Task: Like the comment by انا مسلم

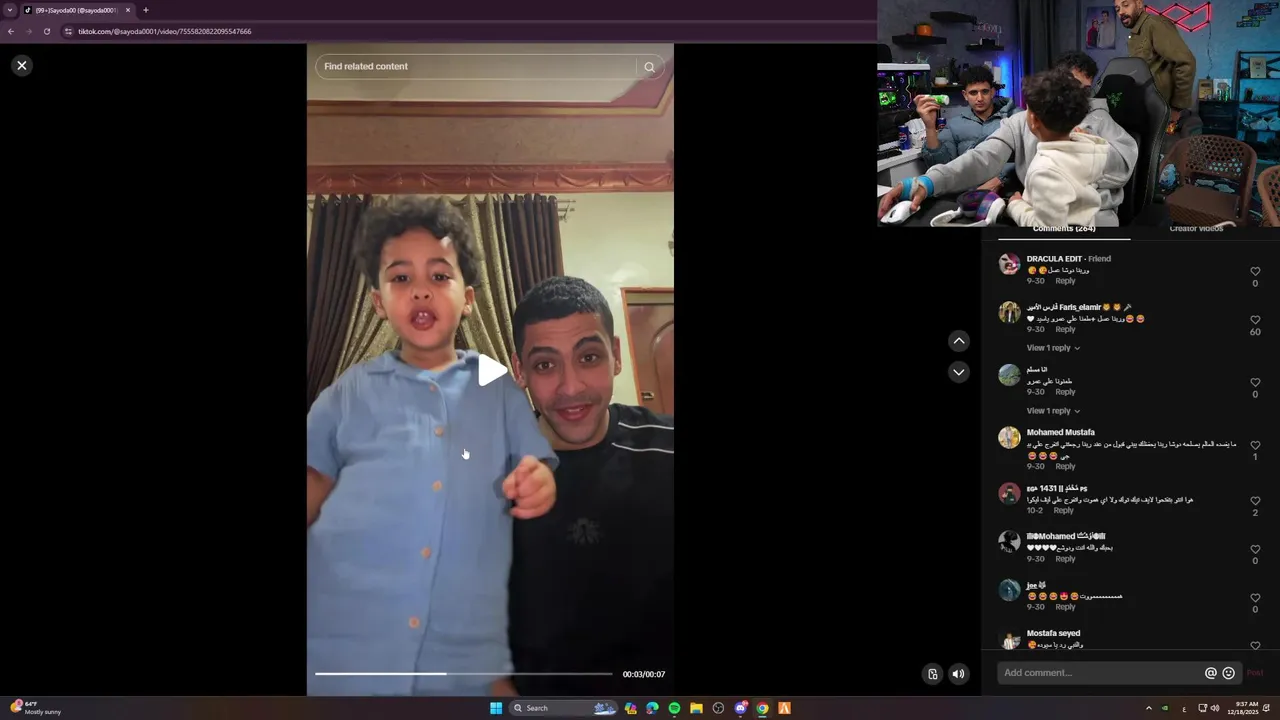Action: click(x=1255, y=382)
